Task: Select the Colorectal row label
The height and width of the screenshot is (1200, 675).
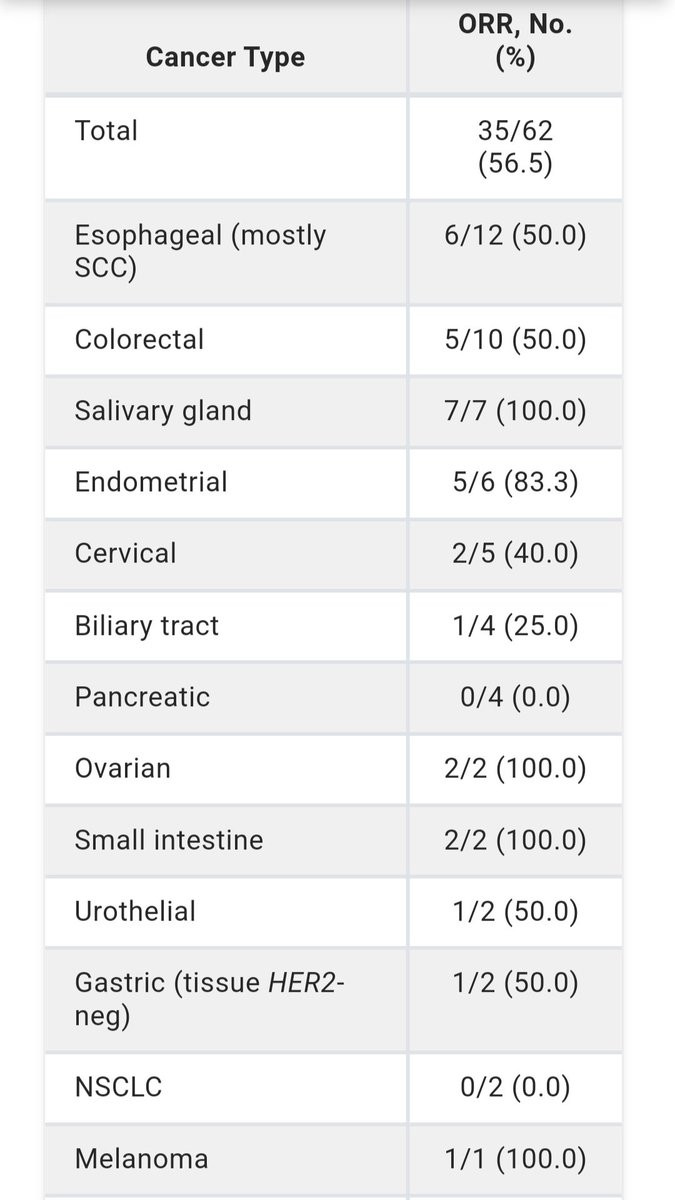Action: (x=139, y=339)
